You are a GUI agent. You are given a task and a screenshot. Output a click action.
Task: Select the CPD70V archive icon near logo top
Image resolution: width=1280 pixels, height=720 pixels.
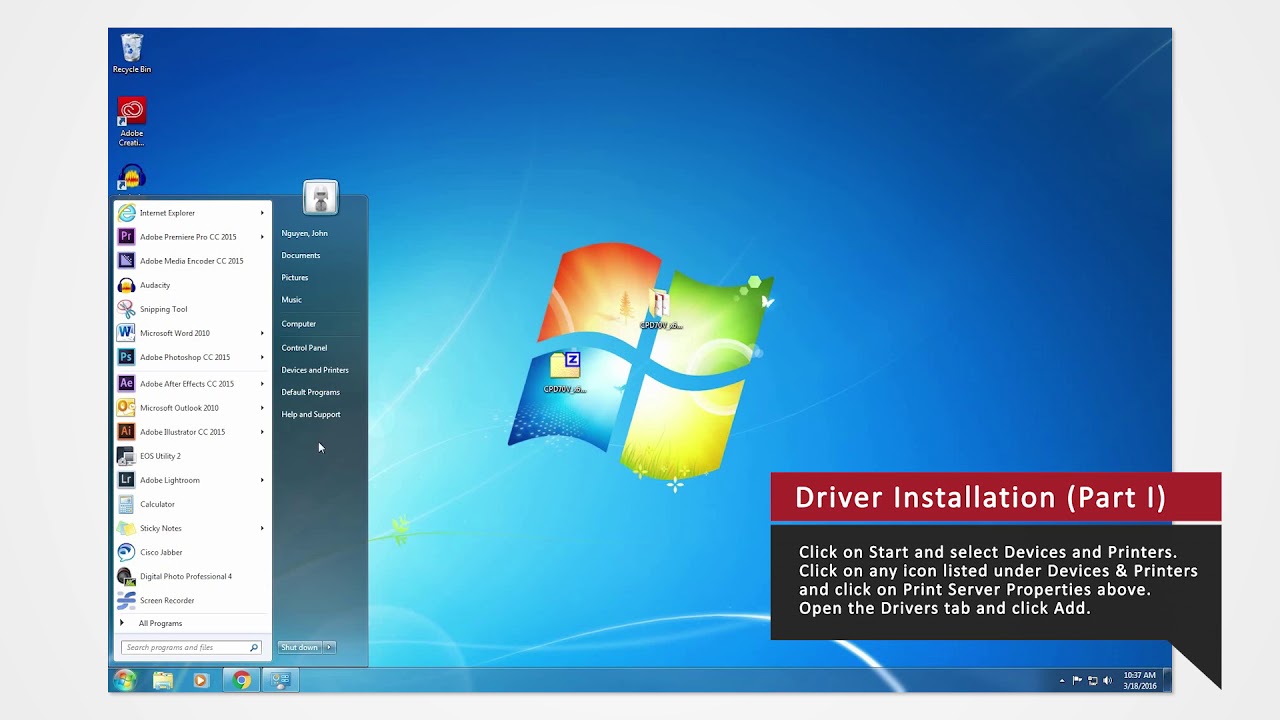tap(661, 309)
